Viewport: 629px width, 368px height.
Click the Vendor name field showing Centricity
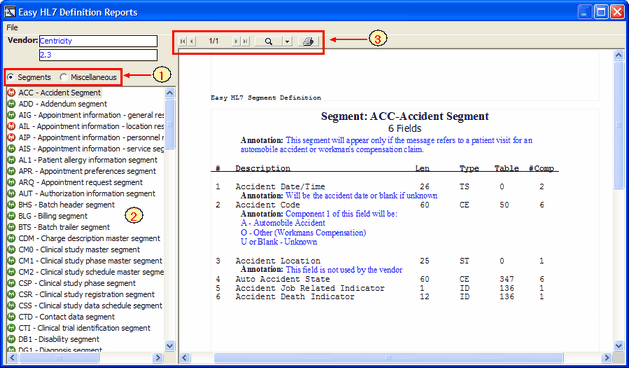coord(98,41)
